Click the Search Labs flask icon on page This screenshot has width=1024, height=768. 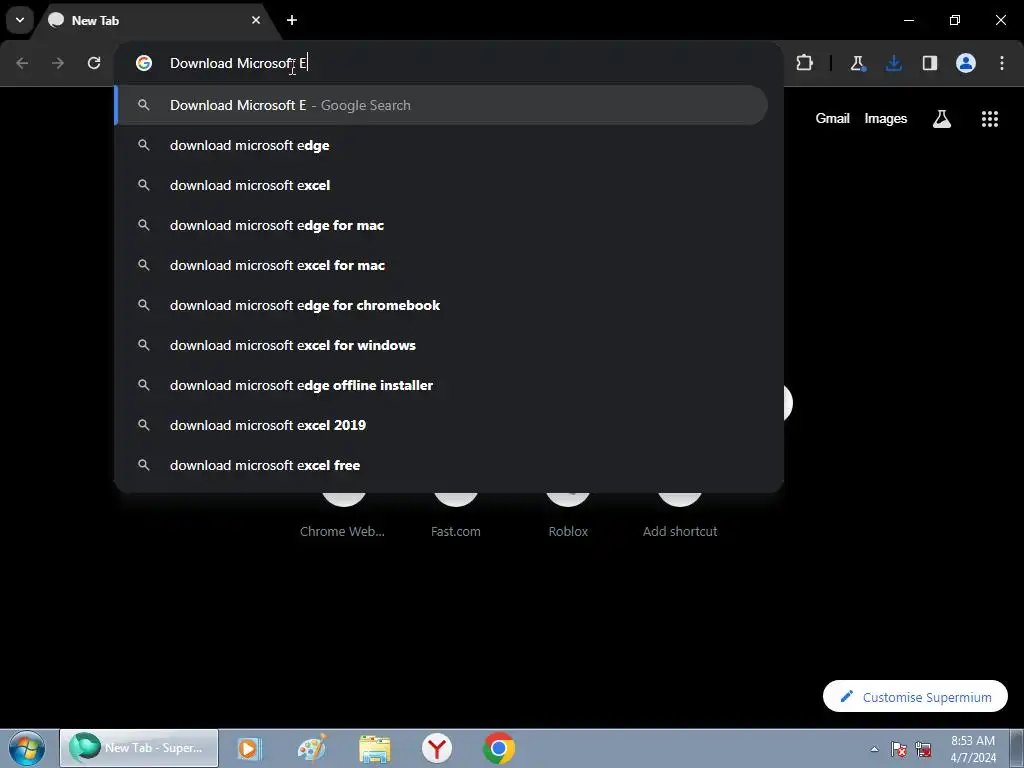(942, 118)
